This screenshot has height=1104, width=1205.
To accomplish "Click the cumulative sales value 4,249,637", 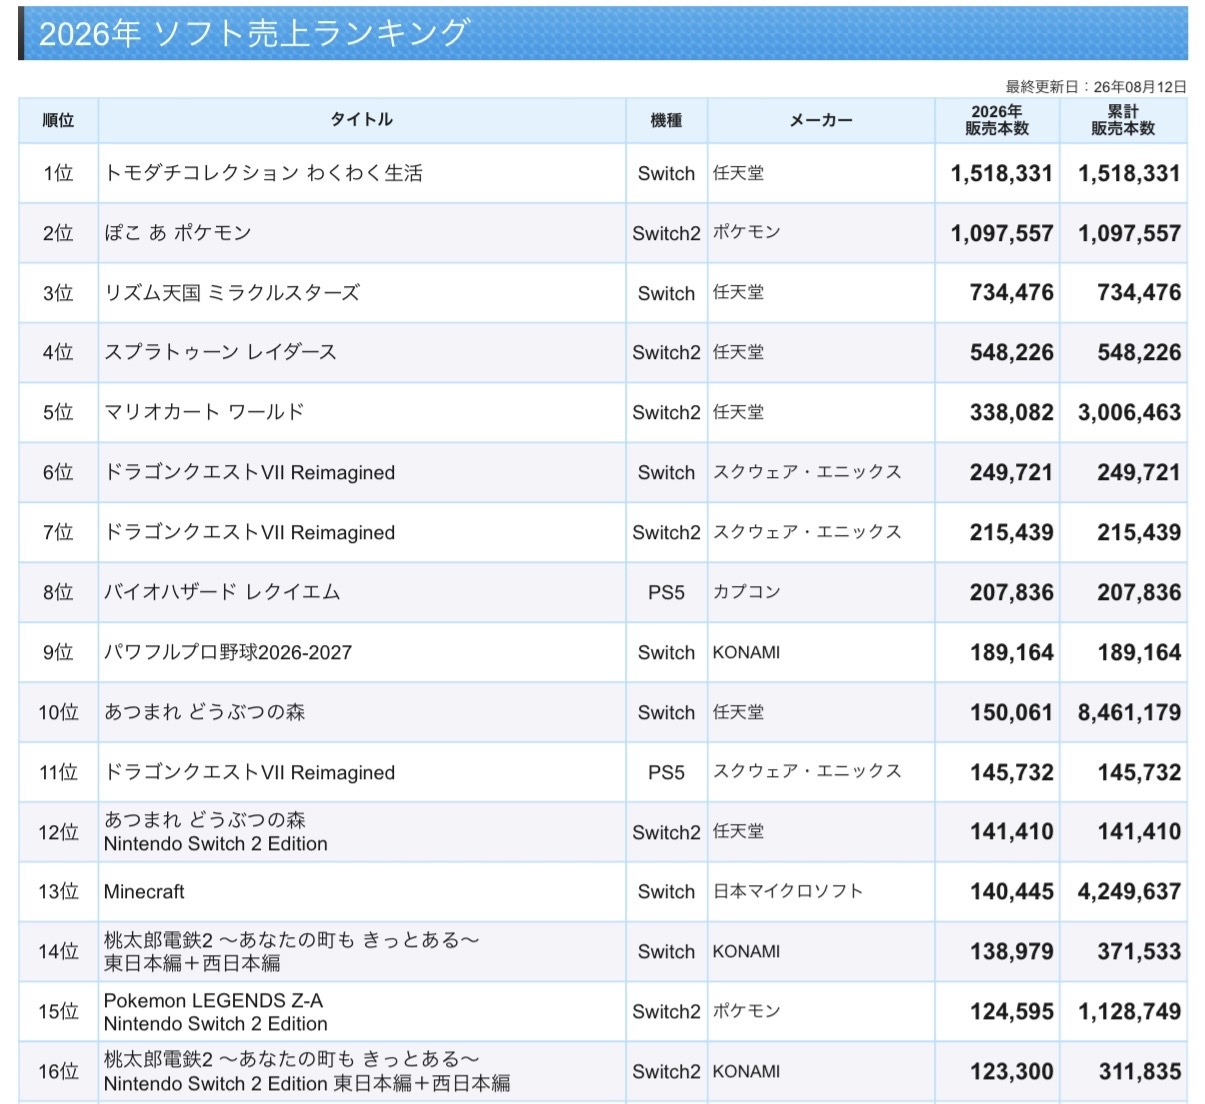I will (1129, 891).
